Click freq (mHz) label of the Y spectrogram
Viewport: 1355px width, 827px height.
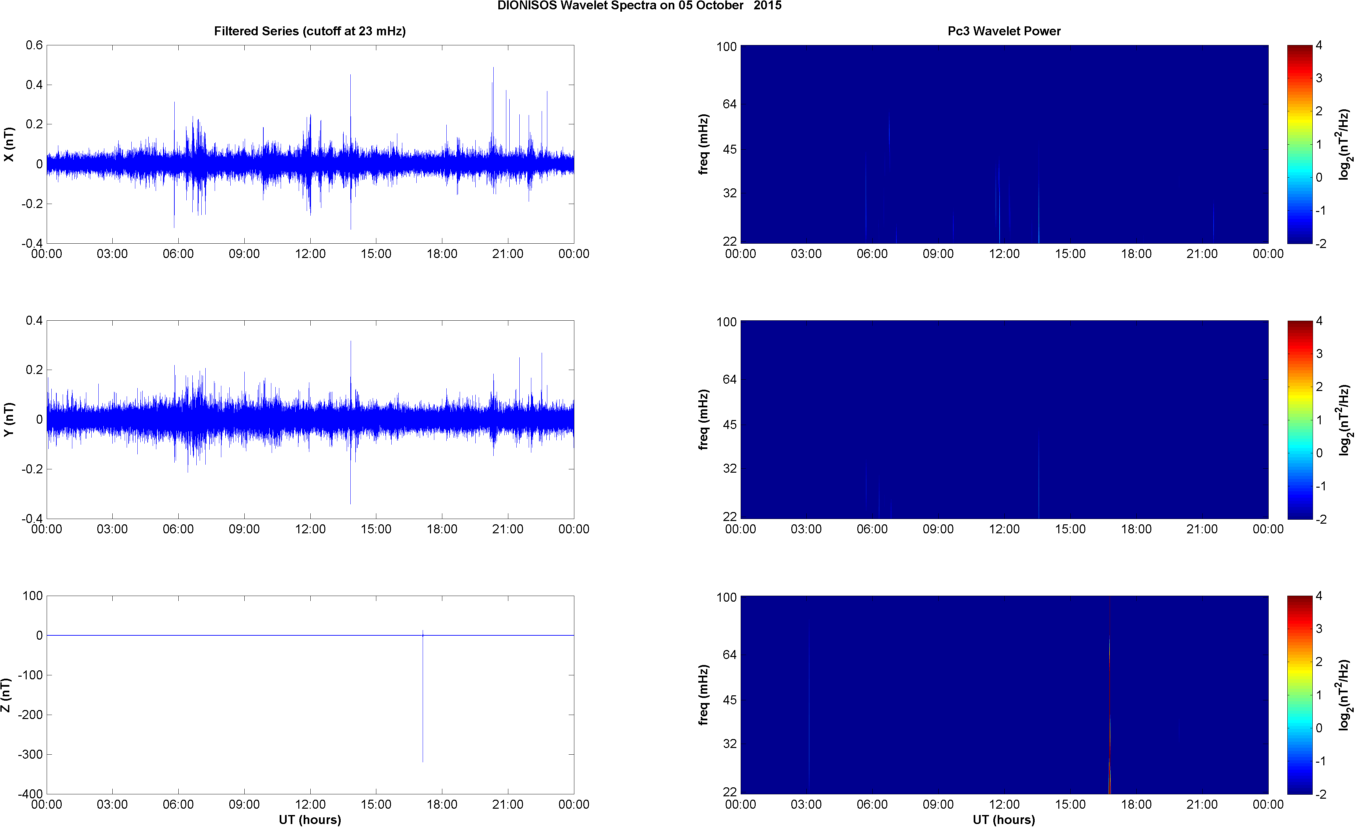703,420
